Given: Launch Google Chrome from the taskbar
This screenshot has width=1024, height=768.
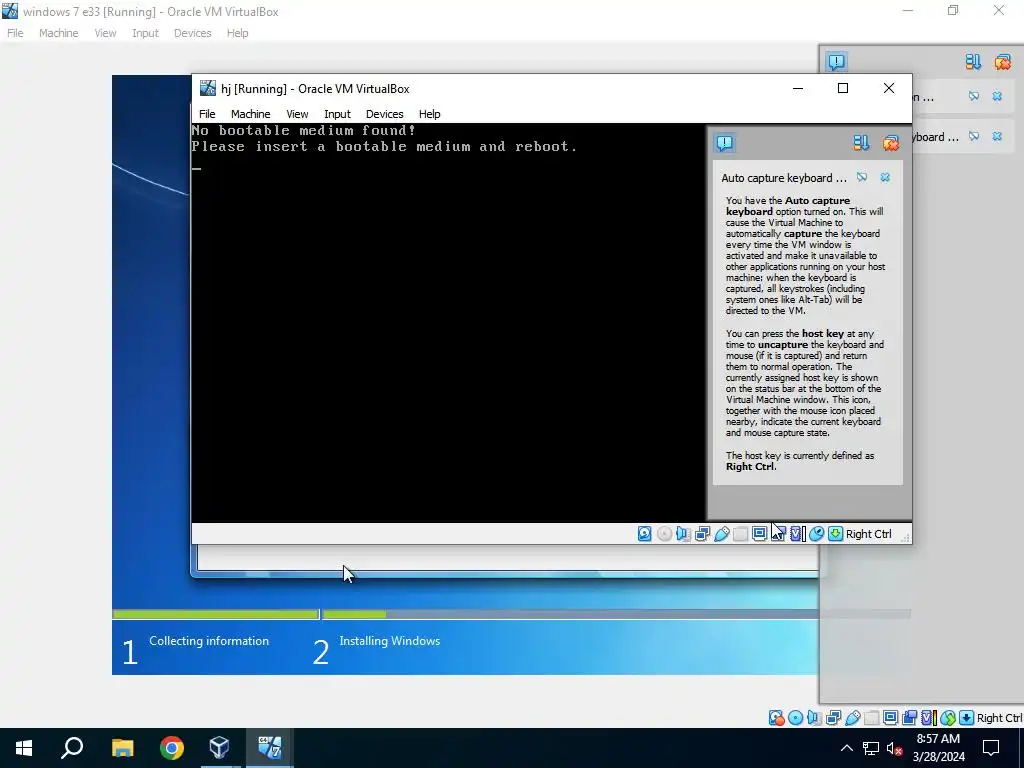Looking at the screenshot, I should coord(171,748).
